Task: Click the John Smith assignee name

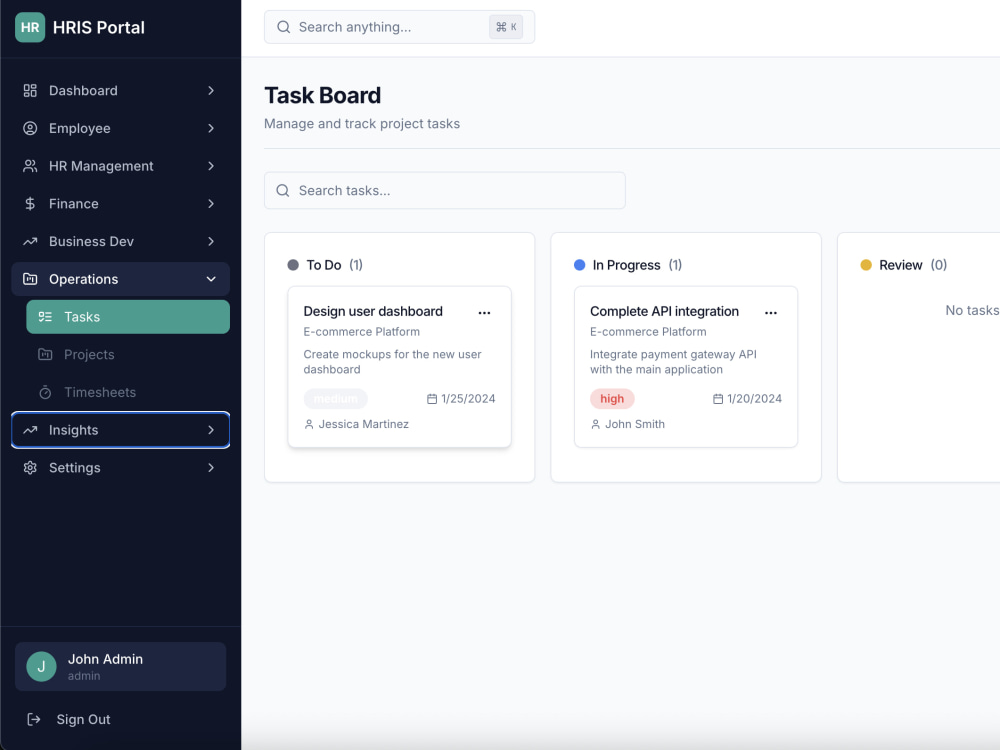Action: coord(635,424)
